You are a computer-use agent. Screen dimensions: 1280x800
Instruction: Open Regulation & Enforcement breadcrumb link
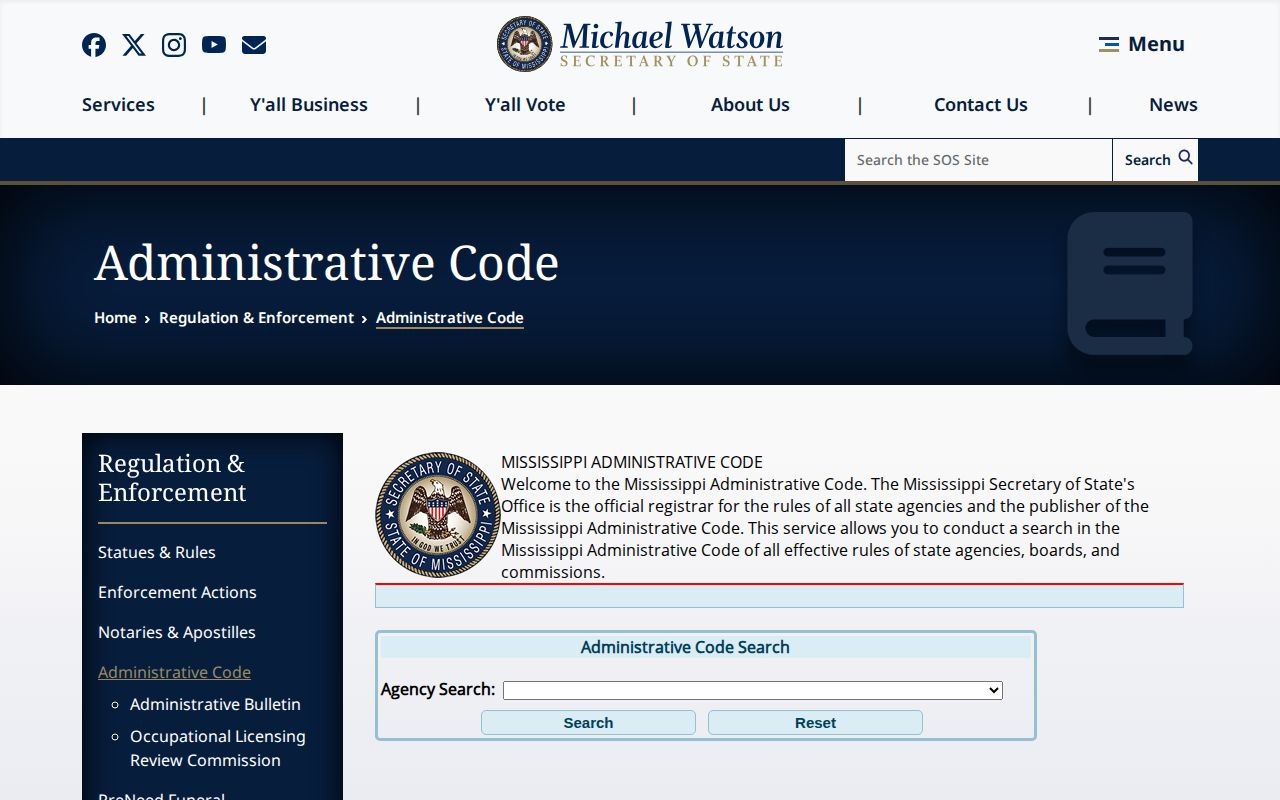pos(256,317)
